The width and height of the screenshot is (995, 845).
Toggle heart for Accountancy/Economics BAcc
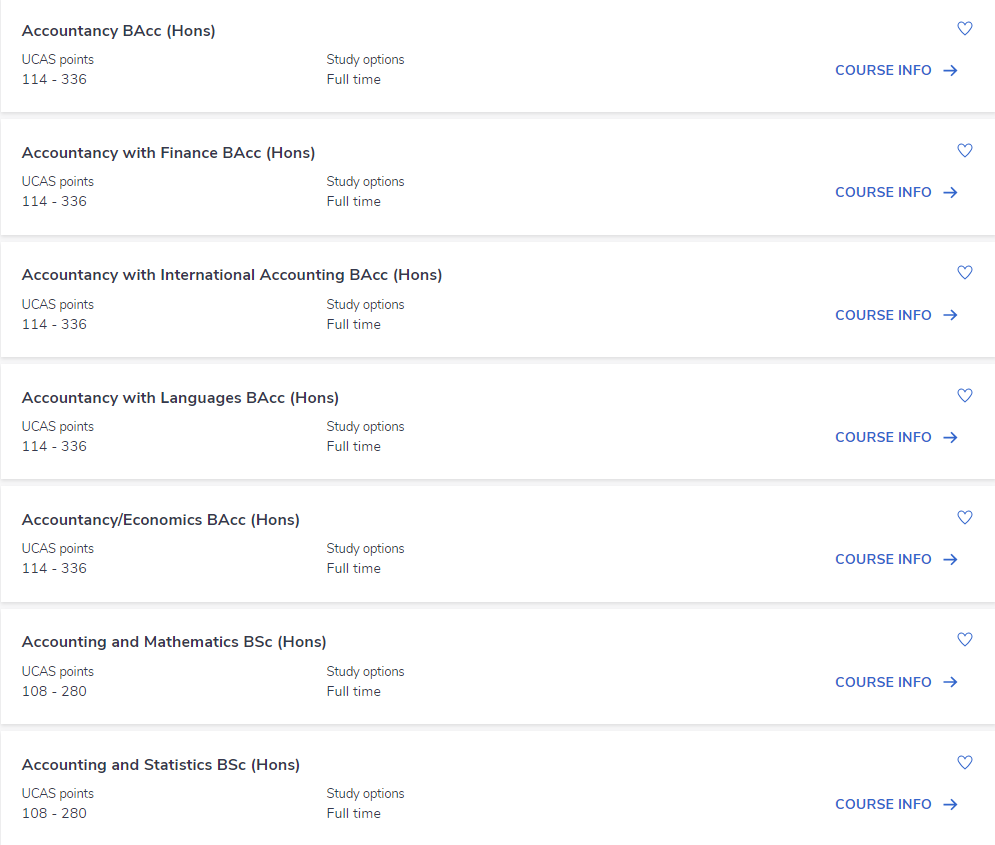(x=965, y=518)
